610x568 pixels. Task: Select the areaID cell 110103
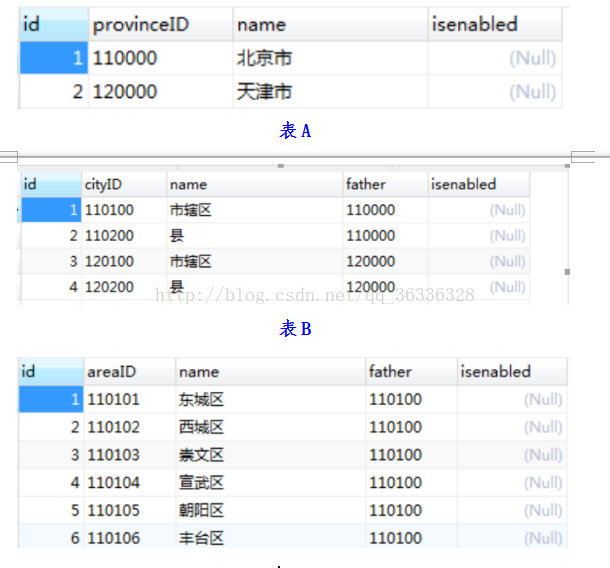(130, 455)
